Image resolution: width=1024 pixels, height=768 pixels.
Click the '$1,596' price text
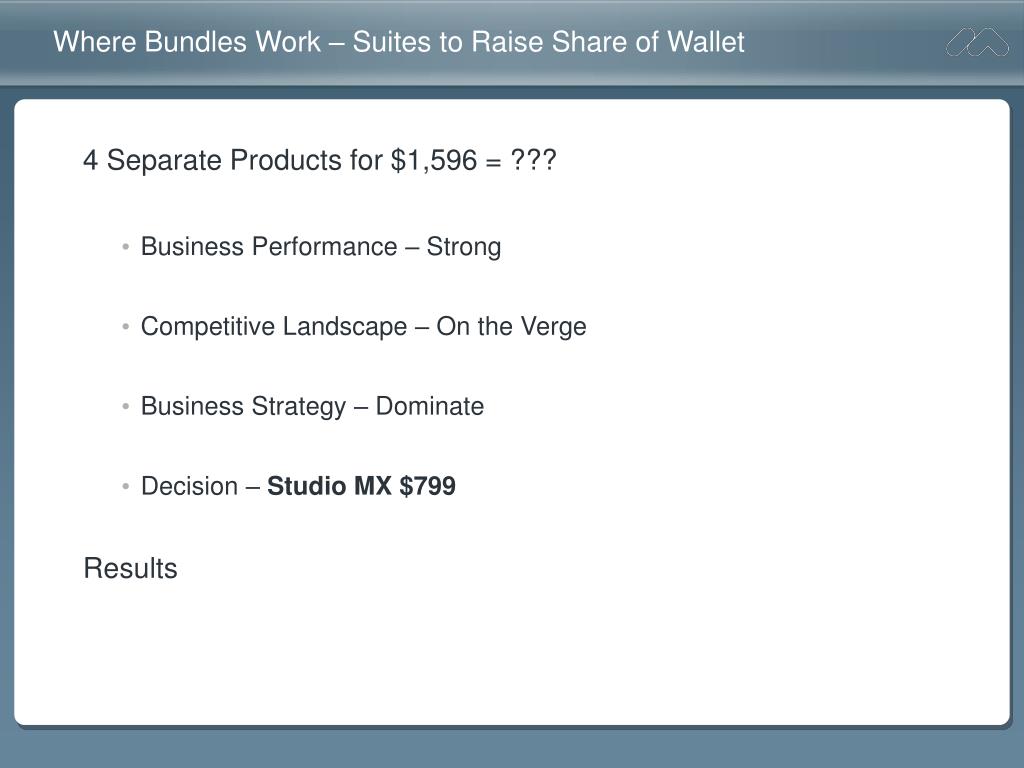434,161
